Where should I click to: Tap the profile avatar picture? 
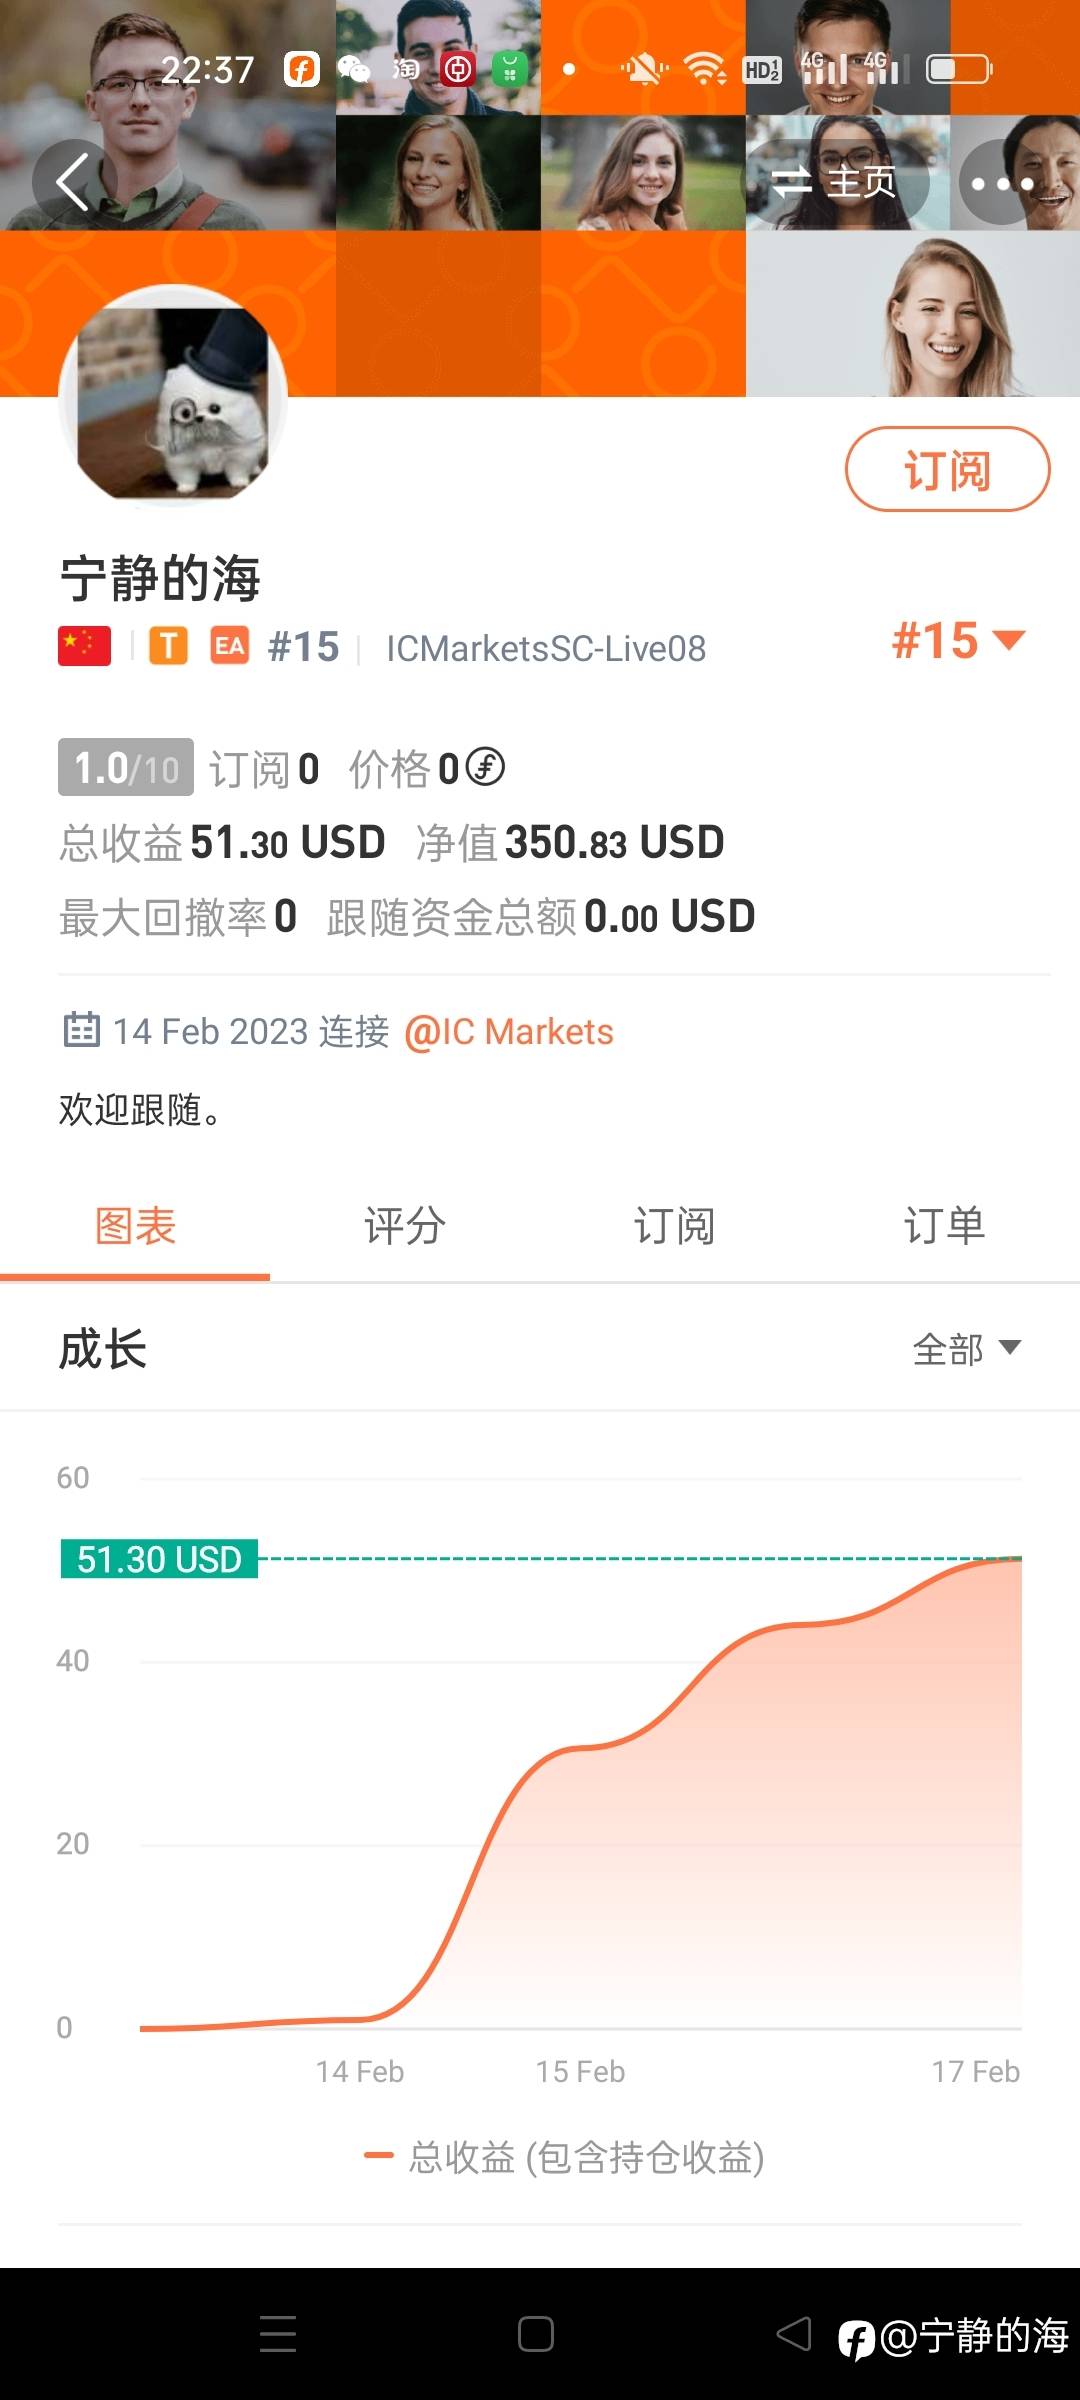(x=174, y=399)
